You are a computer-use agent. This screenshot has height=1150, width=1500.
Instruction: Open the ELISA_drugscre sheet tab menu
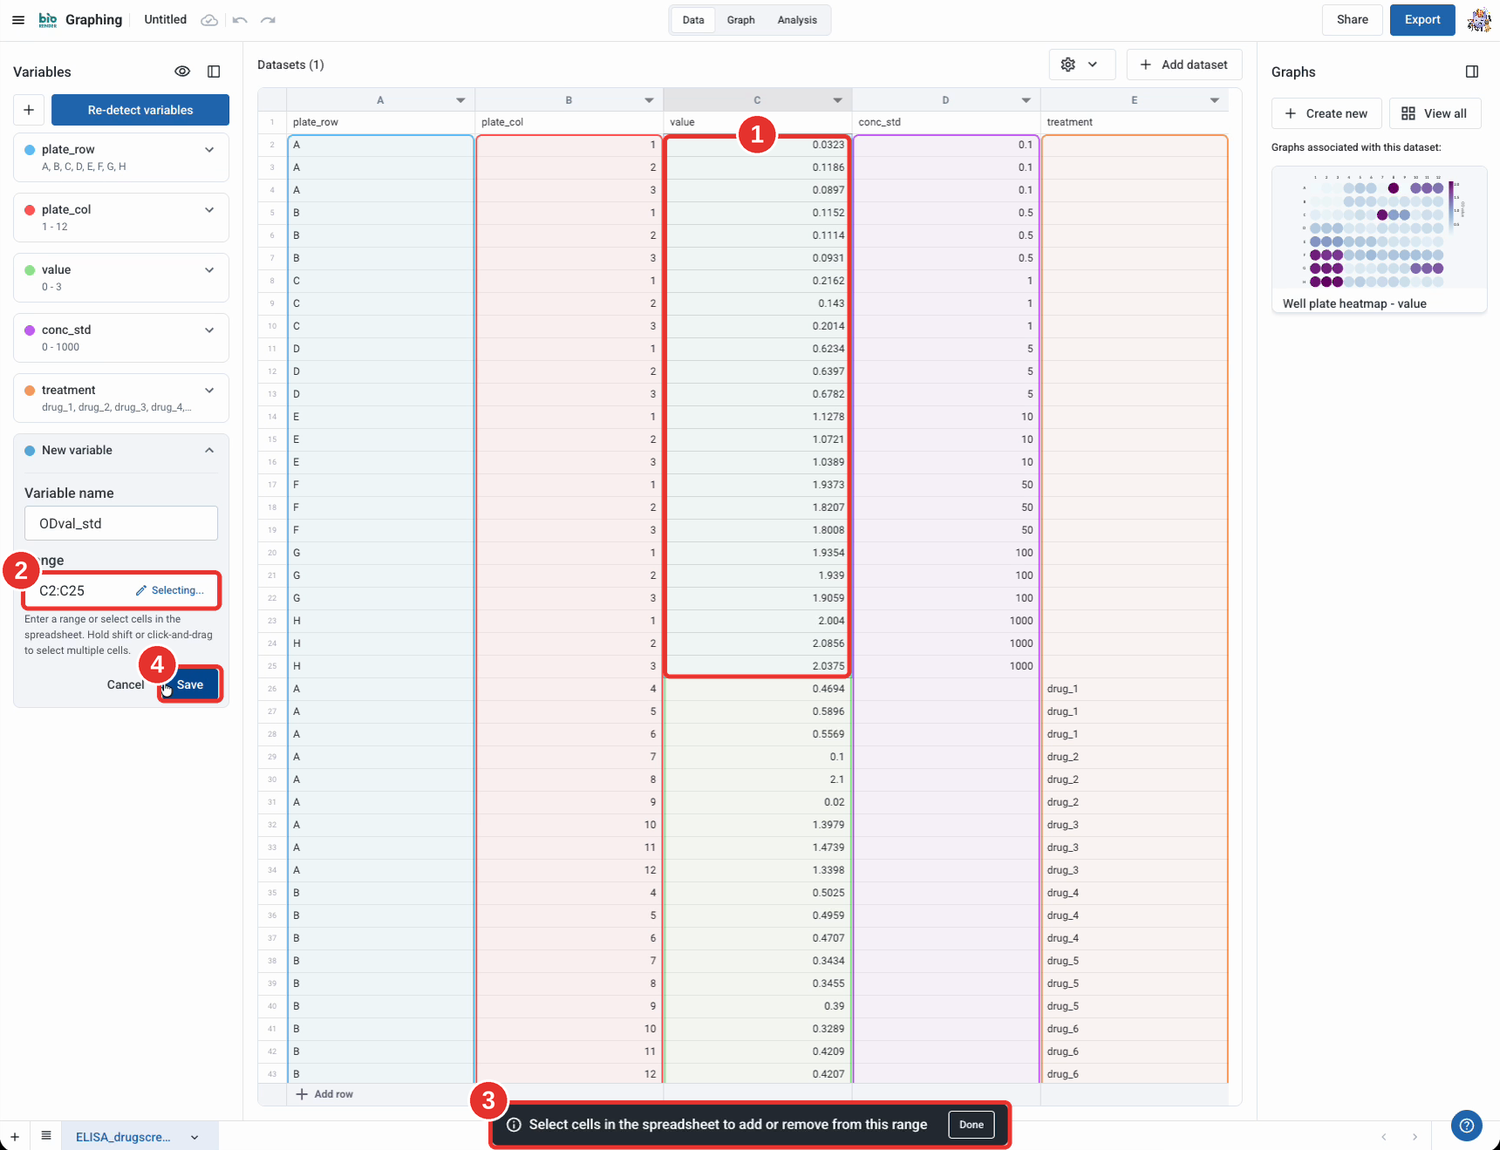[x=194, y=1137]
